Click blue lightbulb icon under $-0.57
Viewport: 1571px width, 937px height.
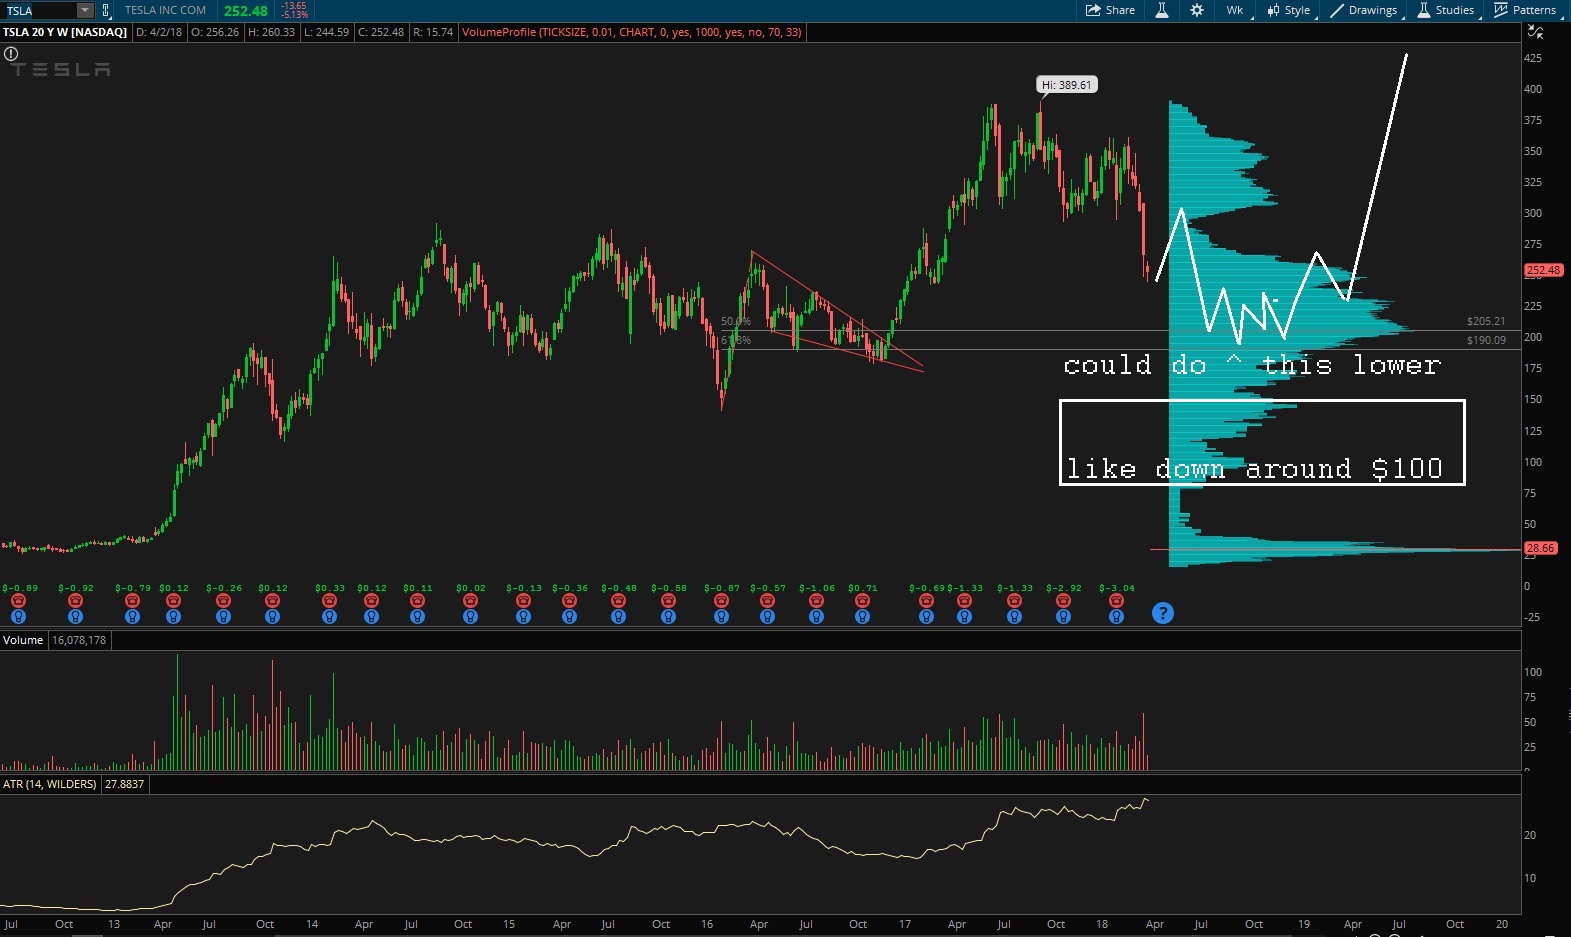(x=767, y=616)
